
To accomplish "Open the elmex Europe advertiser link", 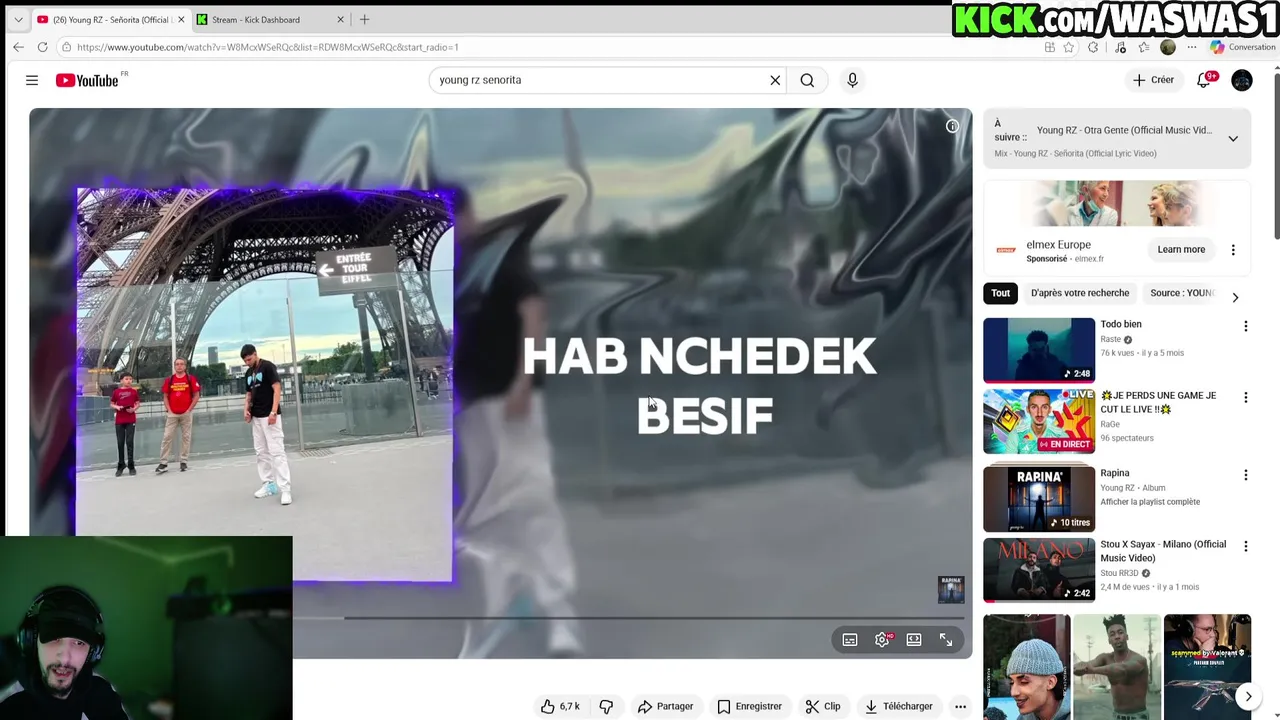I will [x=1090, y=259].
